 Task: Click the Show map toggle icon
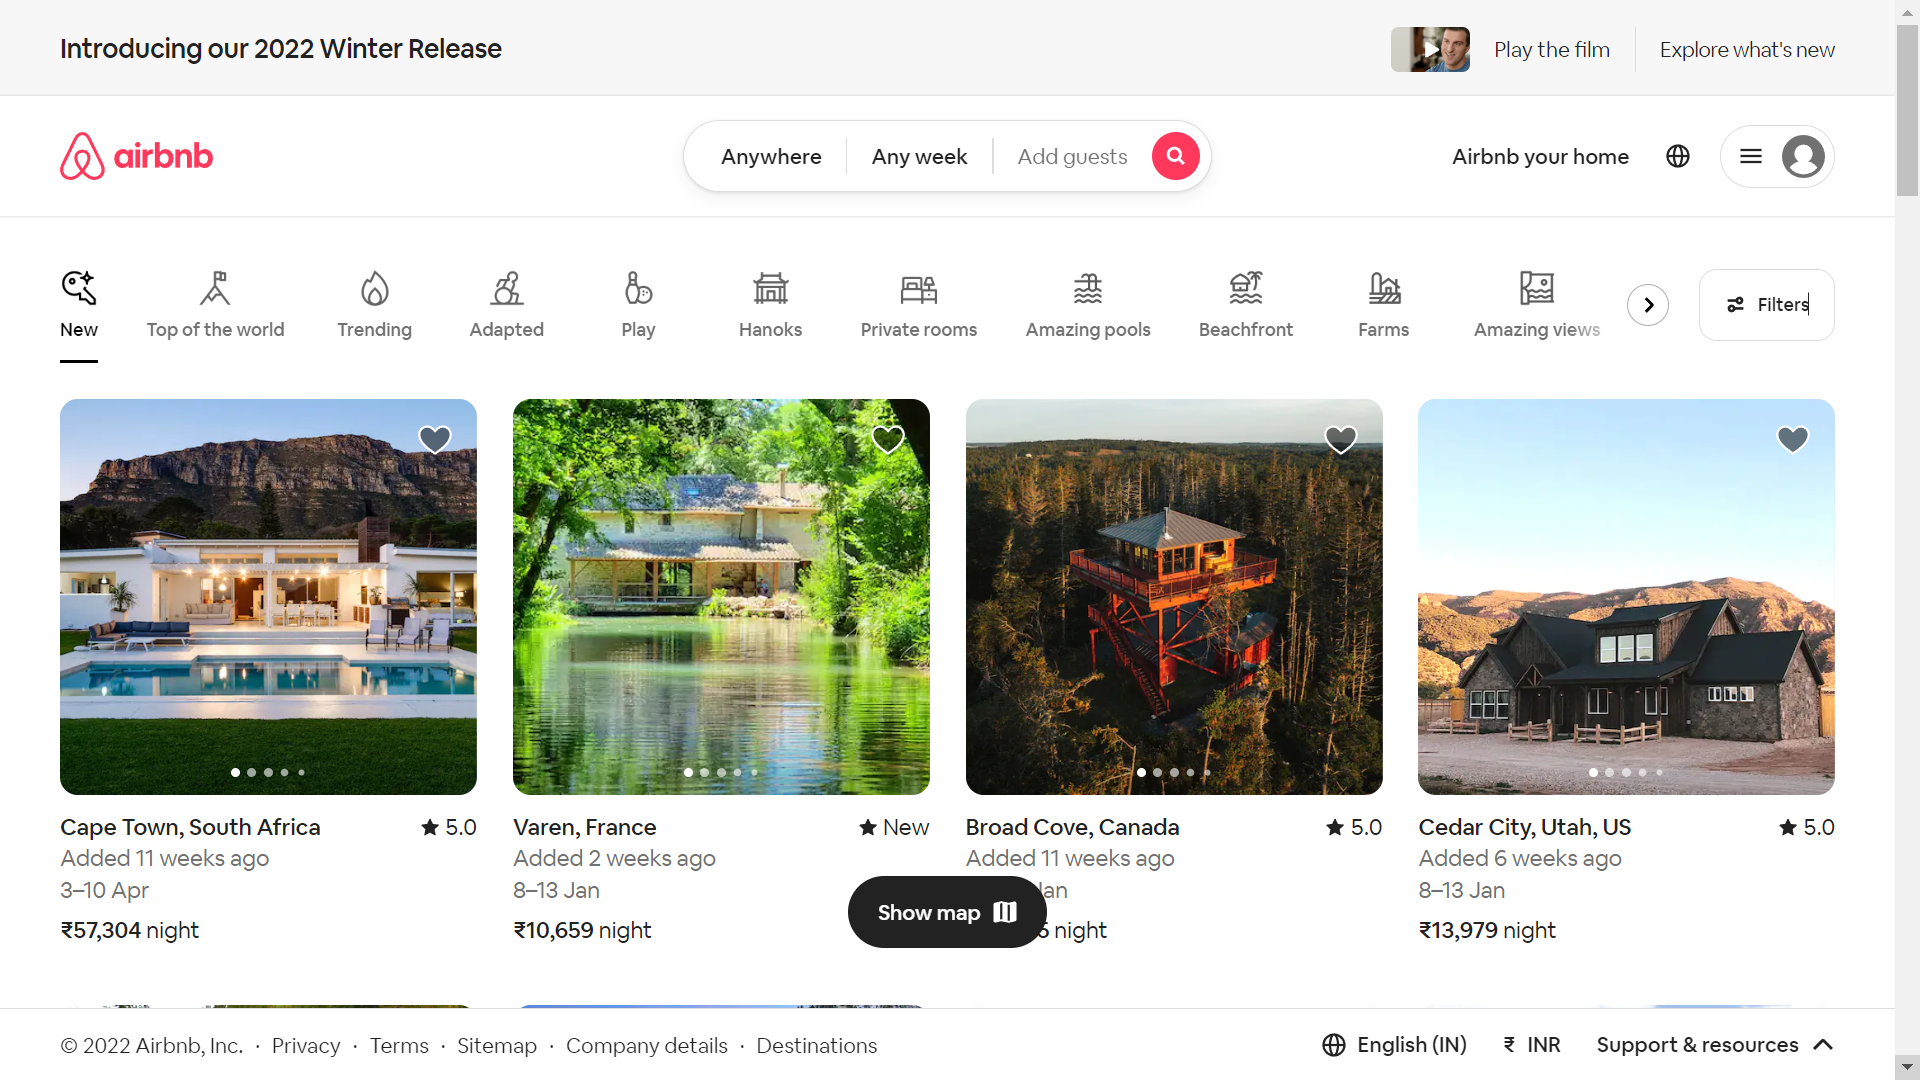tap(1005, 911)
